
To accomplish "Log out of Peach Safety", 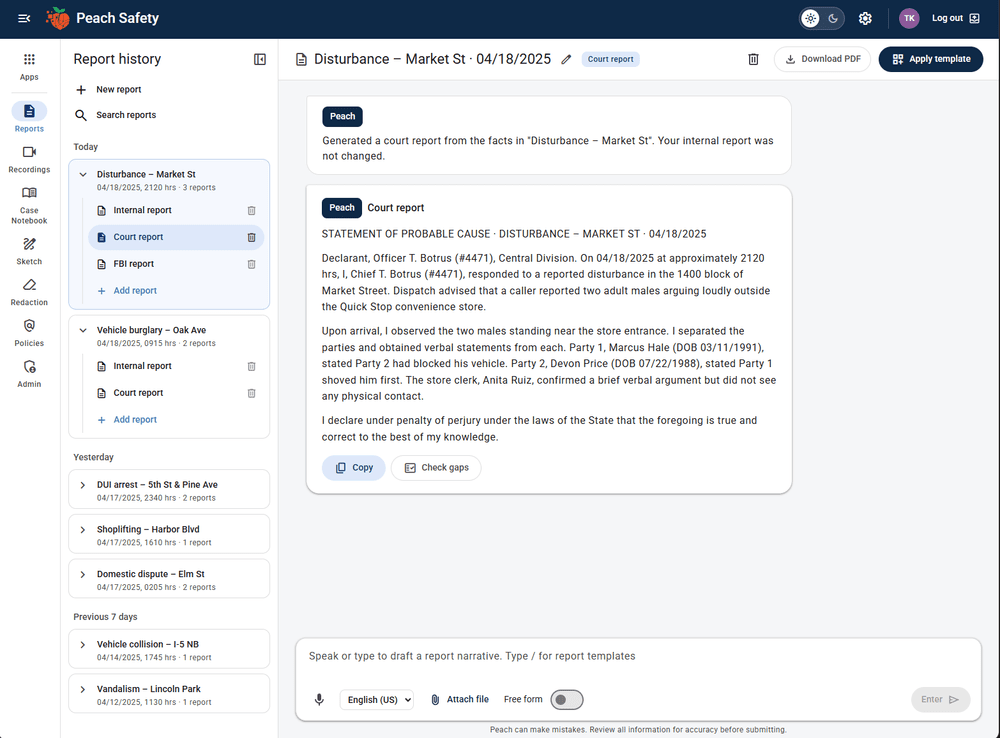I will click(x=955, y=18).
